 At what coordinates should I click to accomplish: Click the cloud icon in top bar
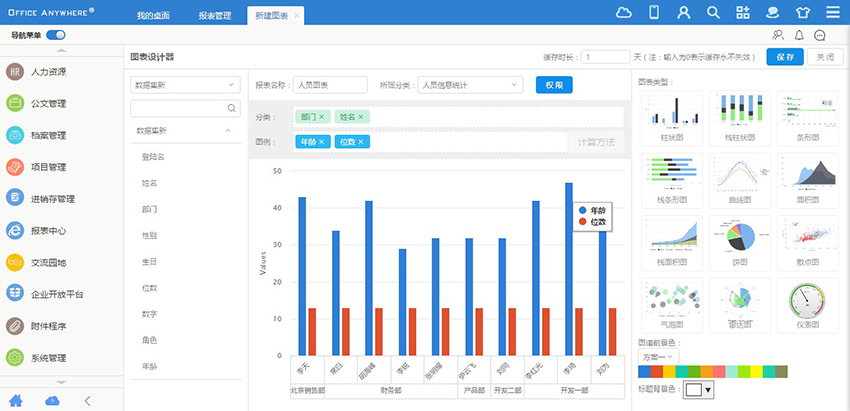624,13
